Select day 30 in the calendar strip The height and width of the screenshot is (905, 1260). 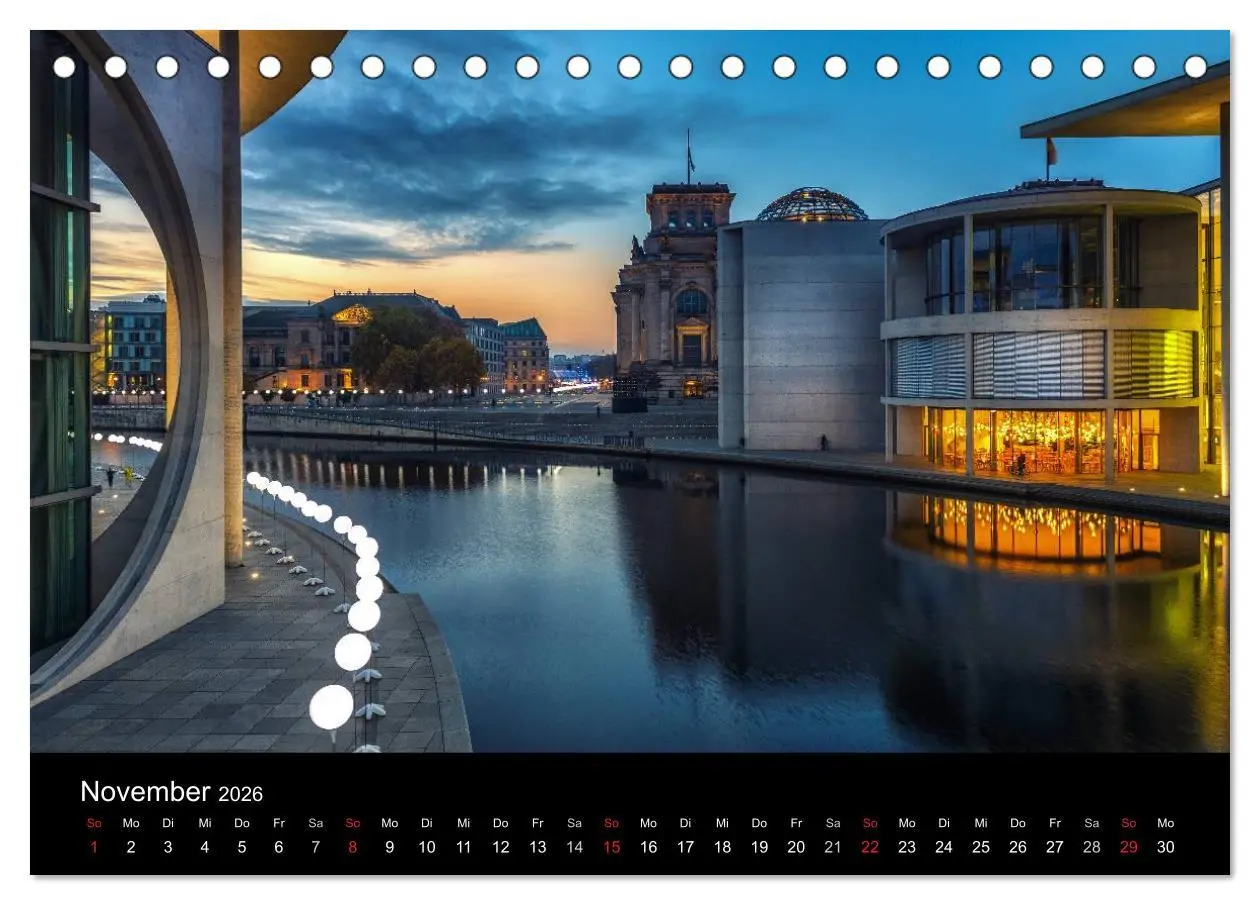point(1166,847)
